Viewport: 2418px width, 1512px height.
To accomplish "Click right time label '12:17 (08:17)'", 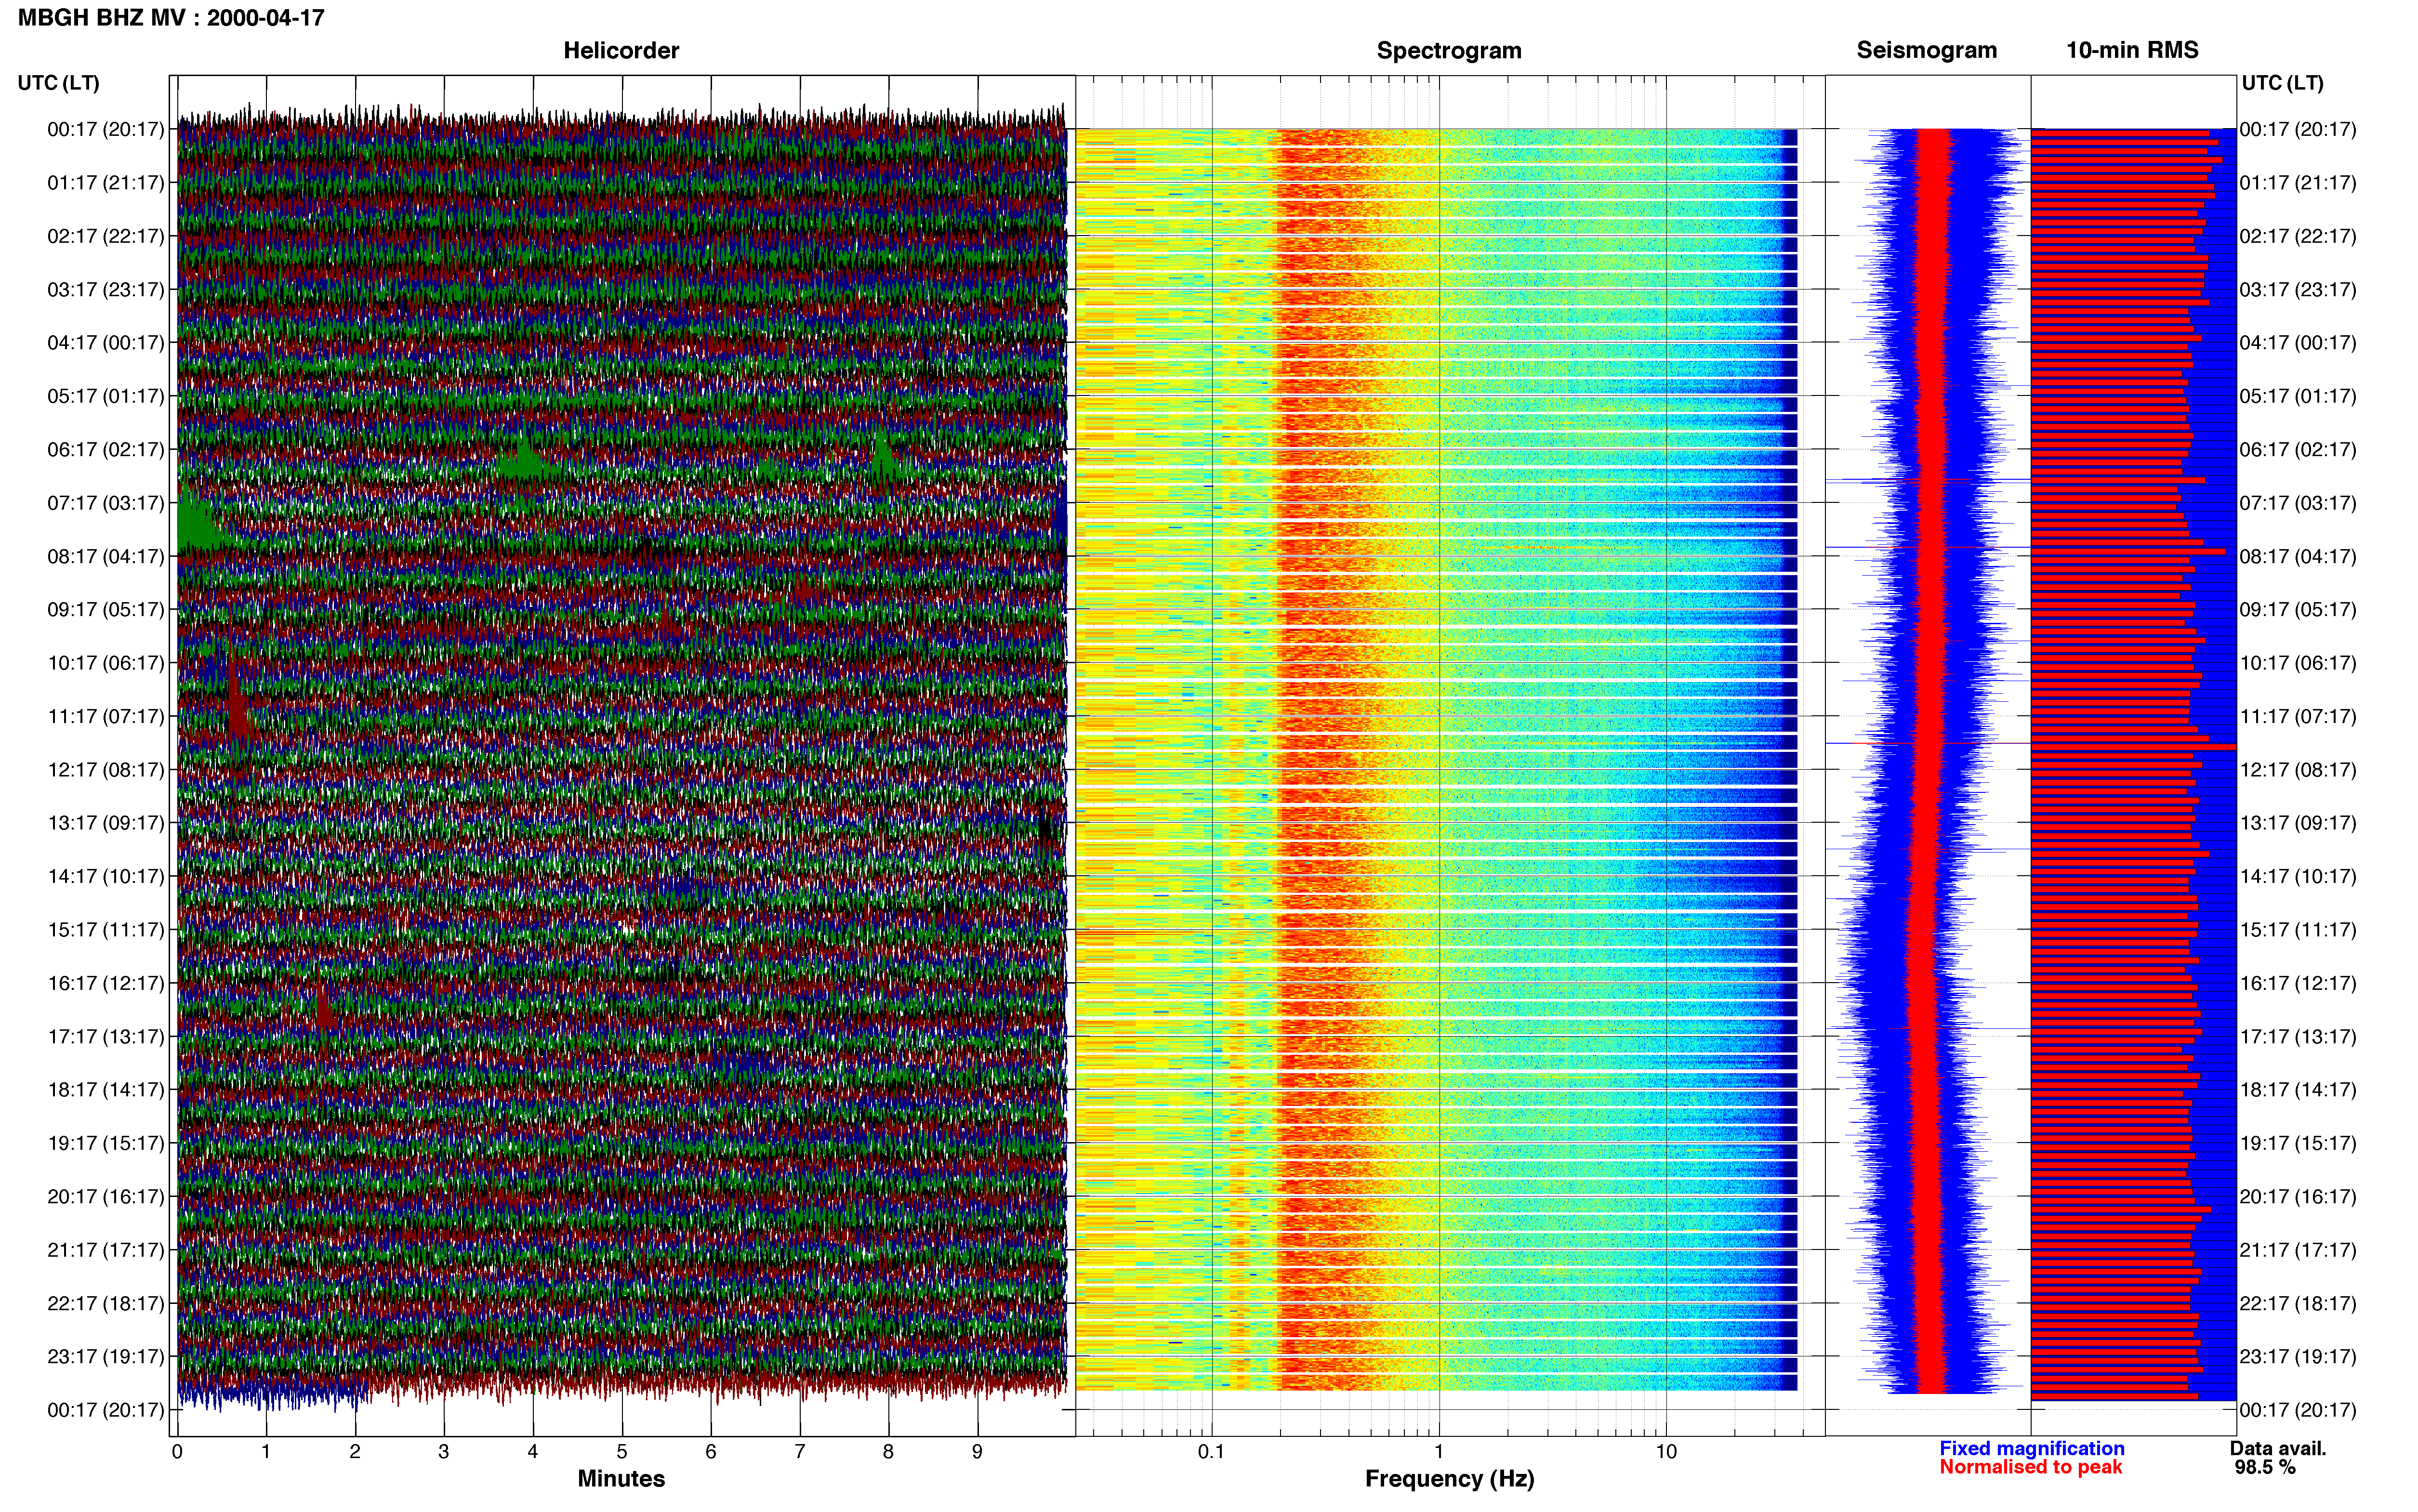I will [x=2298, y=770].
